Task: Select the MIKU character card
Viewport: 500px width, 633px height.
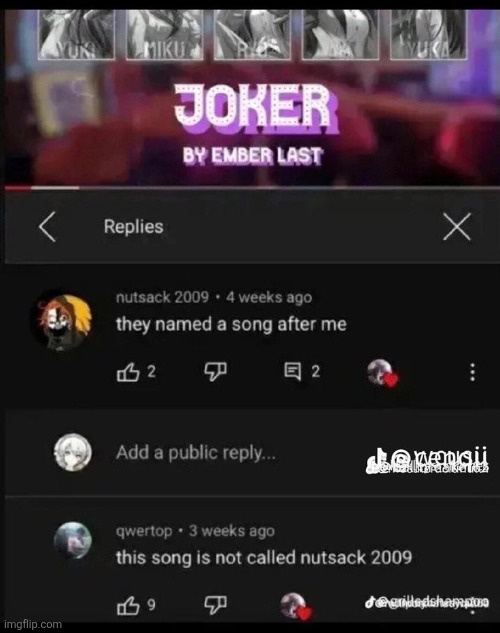Action: tap(165, 35)
